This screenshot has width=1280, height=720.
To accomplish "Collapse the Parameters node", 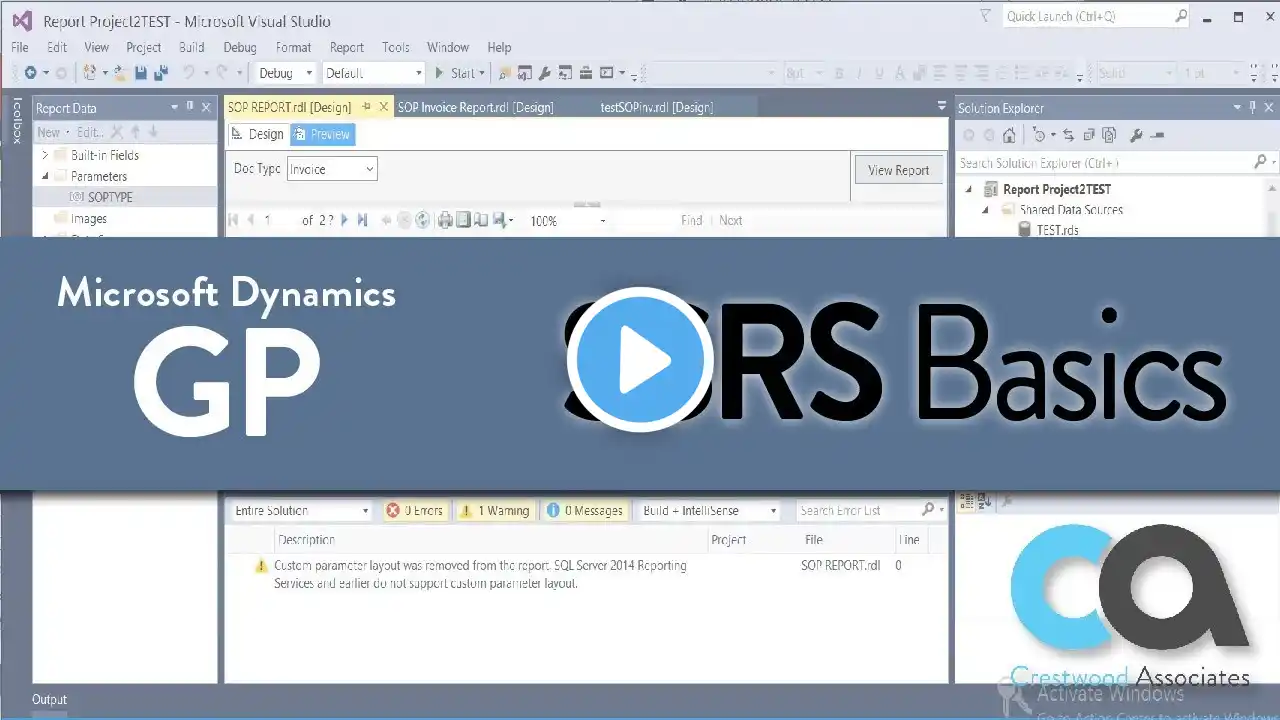I will click(45, 176).
